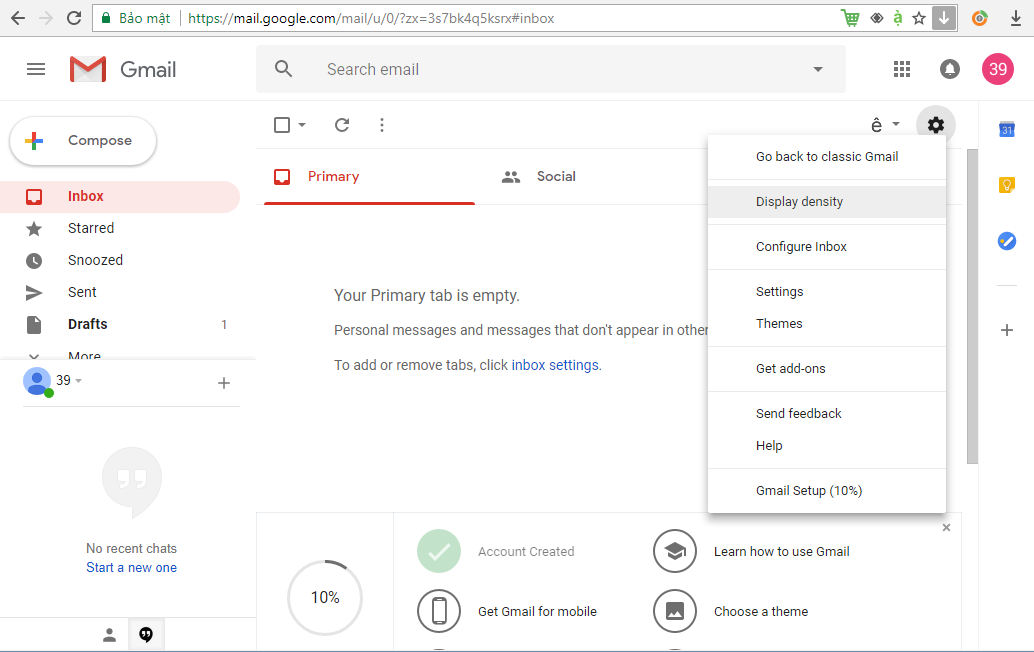Viewport: 1034px width, 652px height.
Task: Show advanced search options dropdown
Action: pyautogui.click(x=818, y=69)
